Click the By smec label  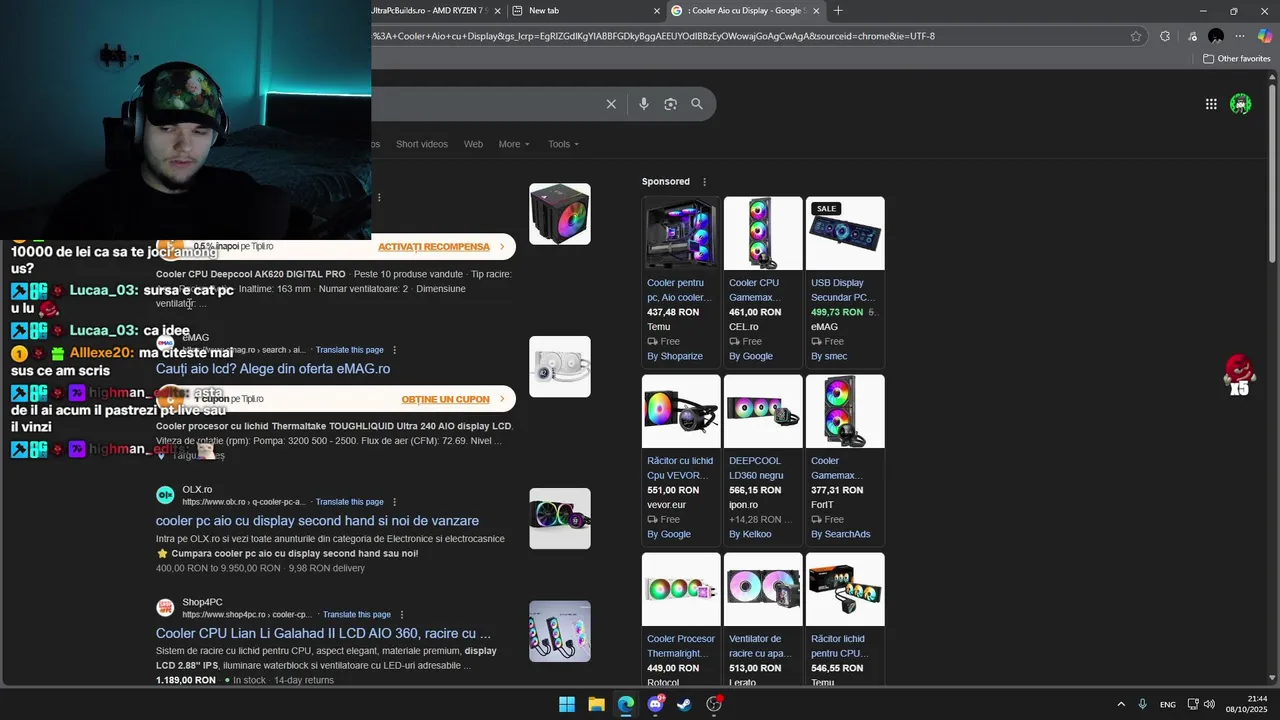point(829,356)
